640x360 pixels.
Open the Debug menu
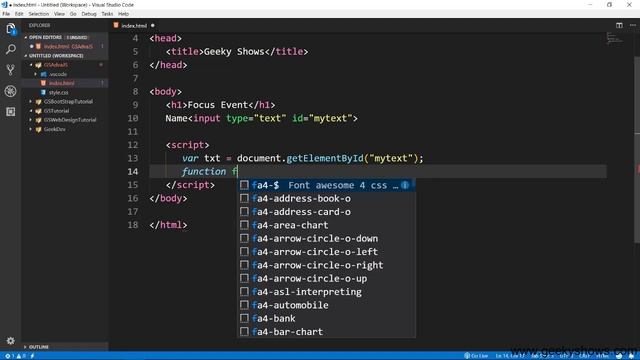click(x=89, y=14)
